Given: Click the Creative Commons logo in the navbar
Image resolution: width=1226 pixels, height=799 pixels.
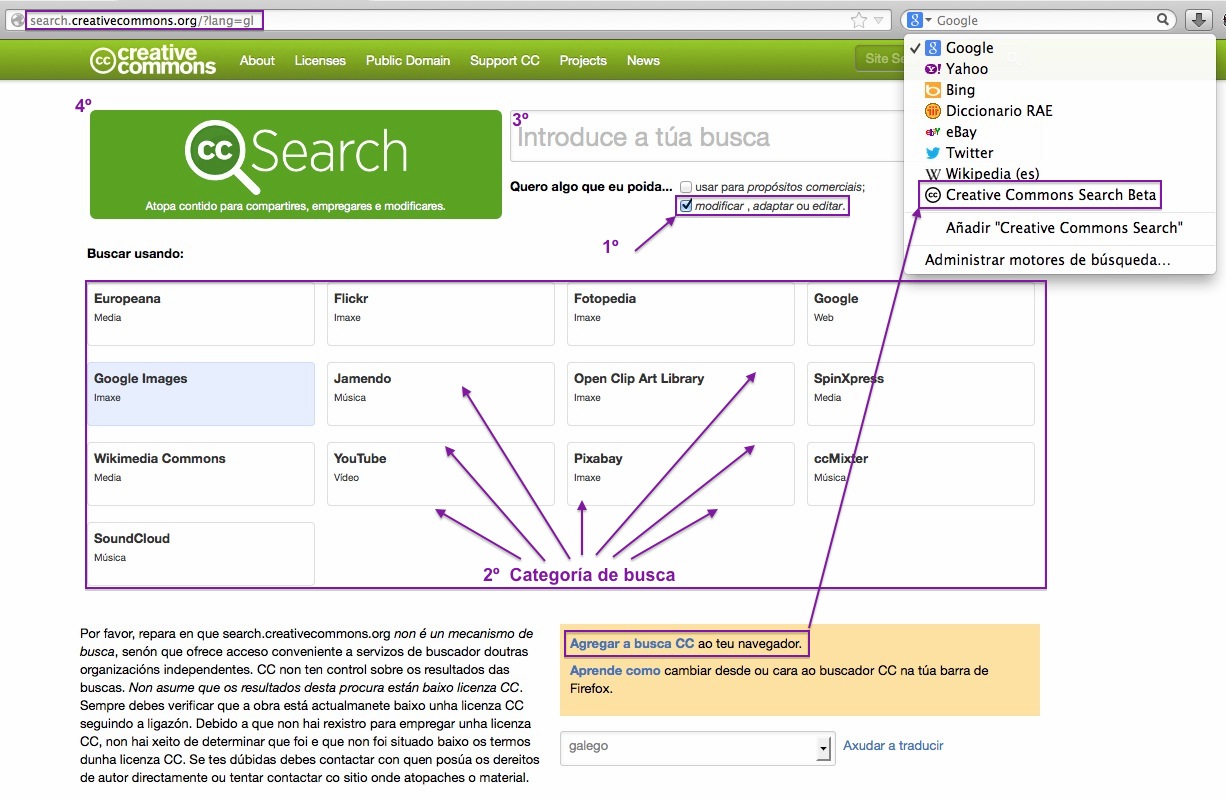Looking at the screenshot, I should pyautogui.click(x=152, y=60).
